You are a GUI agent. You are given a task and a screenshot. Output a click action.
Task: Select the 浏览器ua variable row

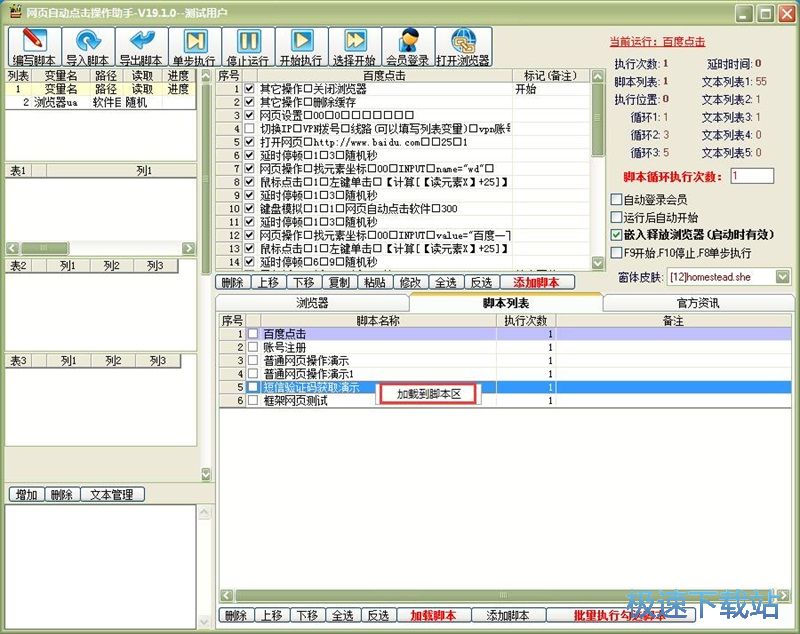point(101,102)
